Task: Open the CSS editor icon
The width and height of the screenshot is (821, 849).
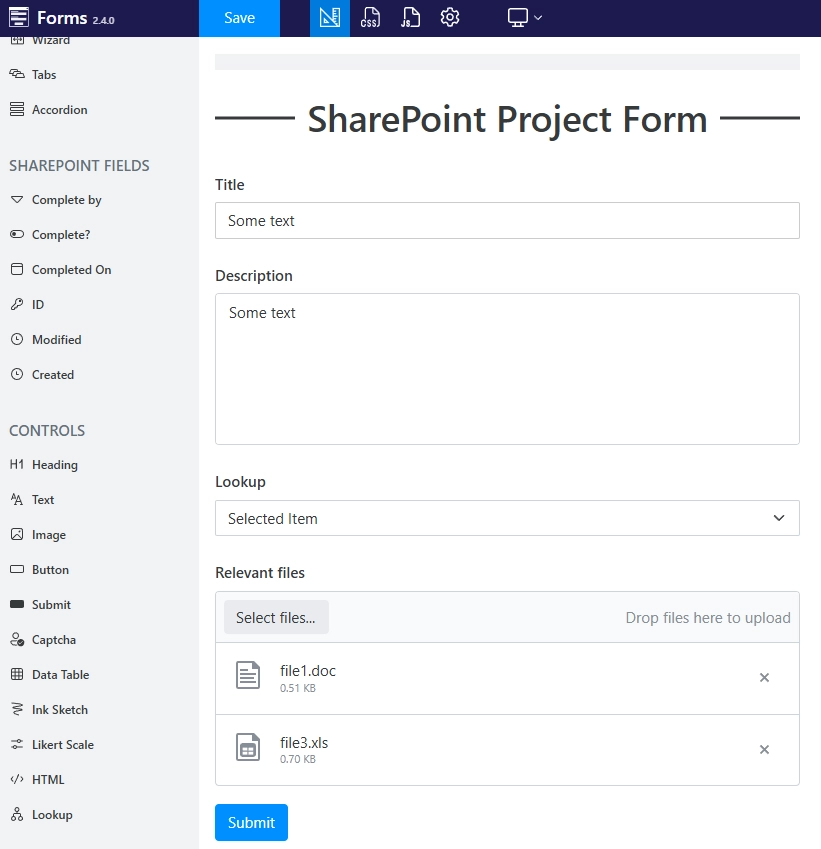Action: click(370, 18)
